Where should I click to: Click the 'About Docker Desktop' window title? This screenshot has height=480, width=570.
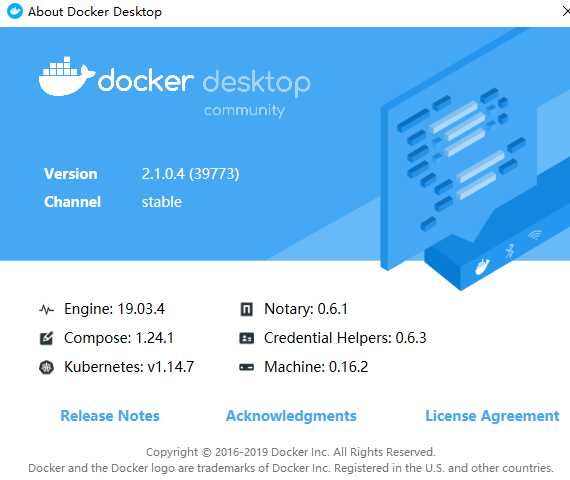(x=95, y=12)
